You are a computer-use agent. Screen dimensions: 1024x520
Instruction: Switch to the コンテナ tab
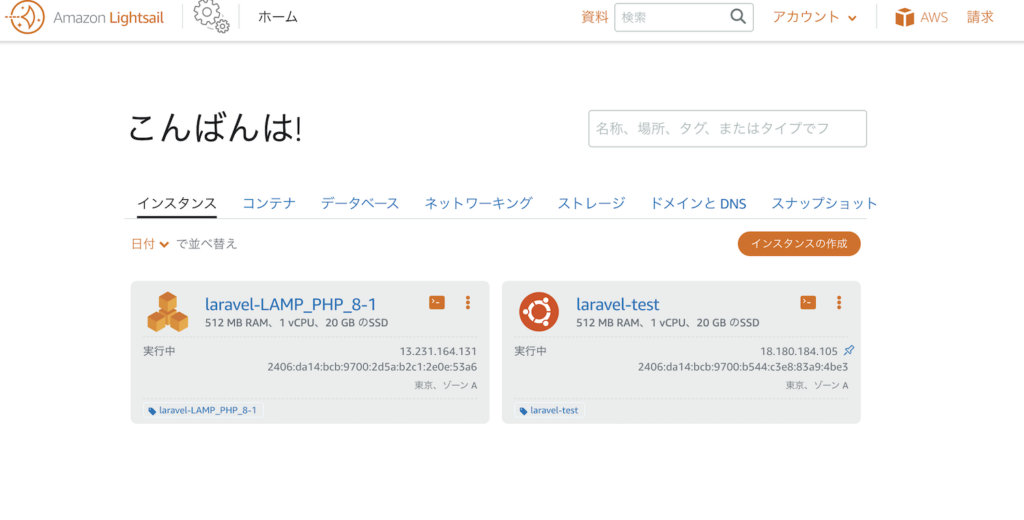(269, 203)
